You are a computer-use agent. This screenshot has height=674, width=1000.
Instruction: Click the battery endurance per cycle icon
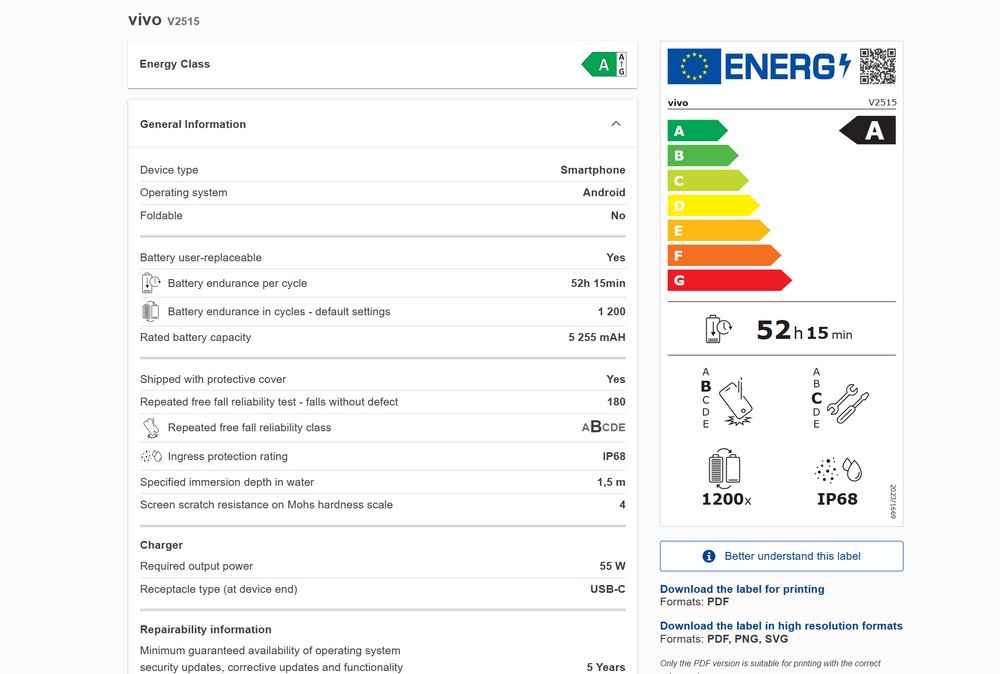151,283
